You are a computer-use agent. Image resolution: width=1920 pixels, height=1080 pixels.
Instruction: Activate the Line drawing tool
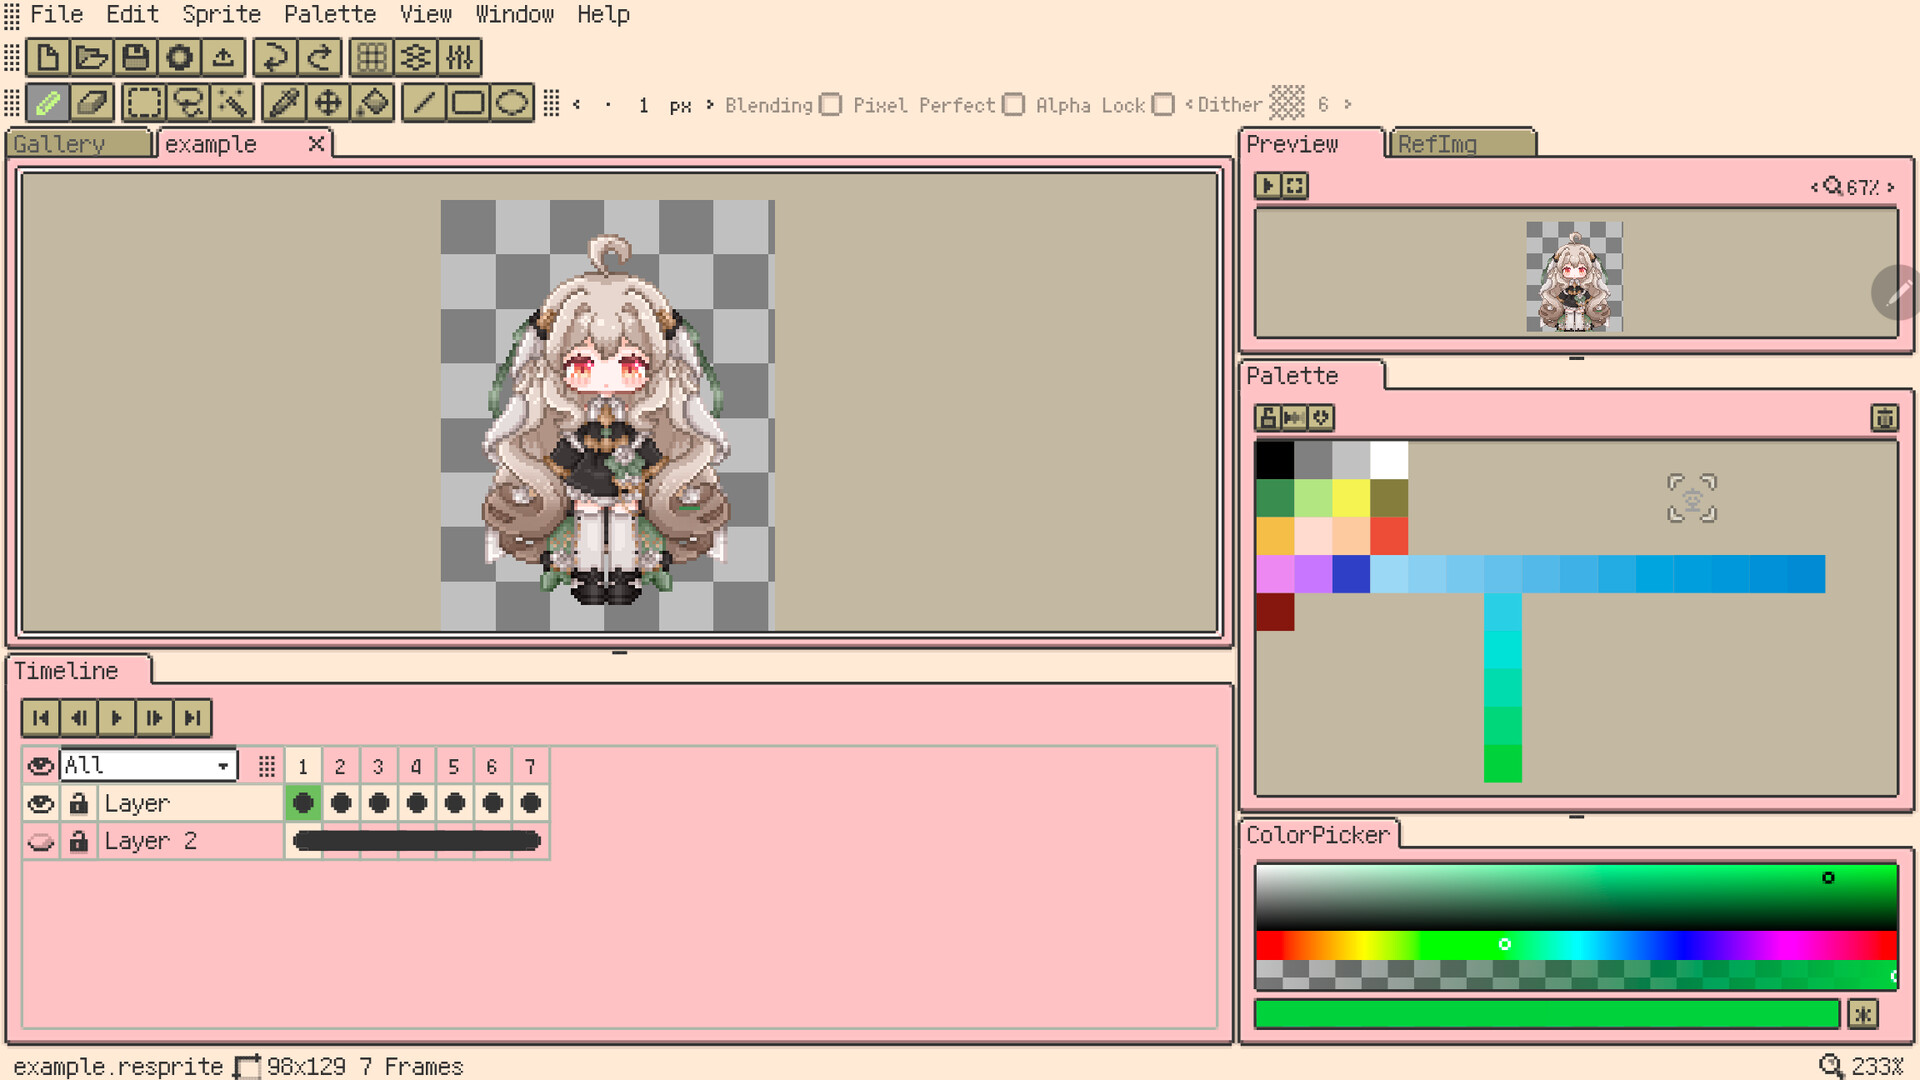(423, 102)
